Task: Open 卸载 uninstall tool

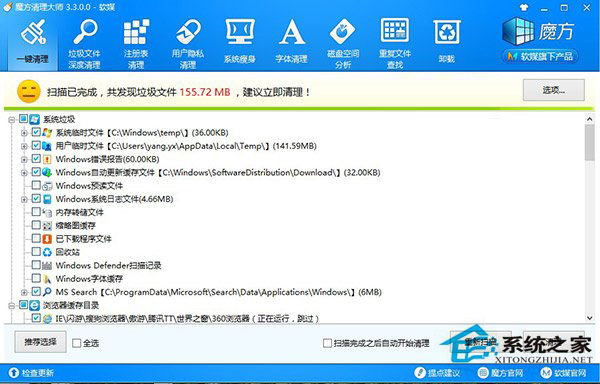Action: (x=447, y=42)
